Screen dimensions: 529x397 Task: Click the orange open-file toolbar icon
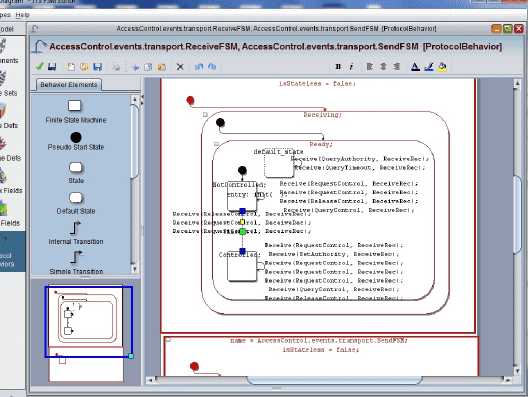(84, 67)
